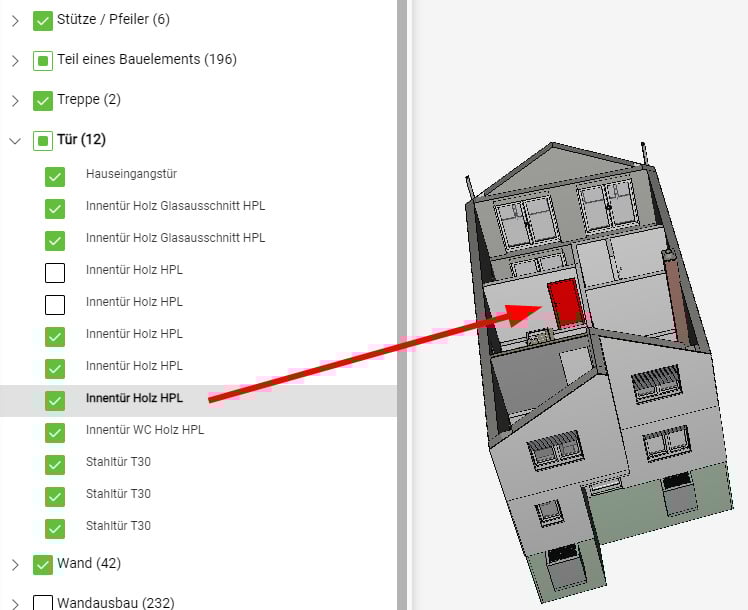Click the red highlighted door in 3D model
Viewport: 748px width, 610px height.
tap(564, 303)
